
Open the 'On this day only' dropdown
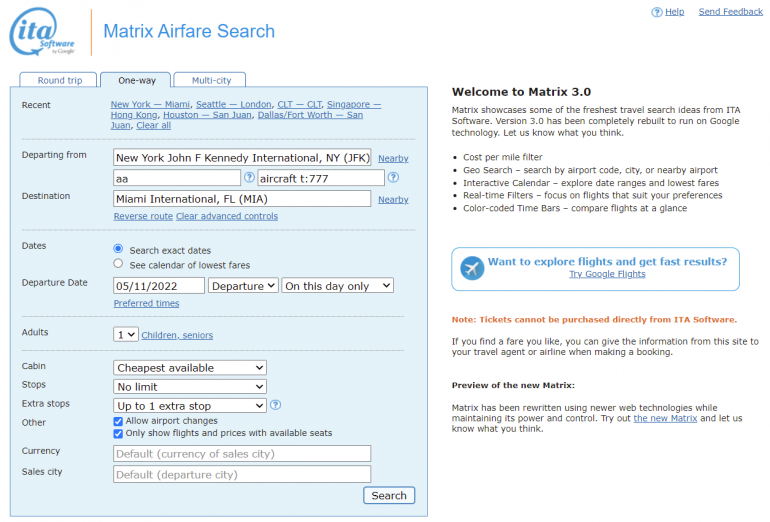click(x=337, y=286)
